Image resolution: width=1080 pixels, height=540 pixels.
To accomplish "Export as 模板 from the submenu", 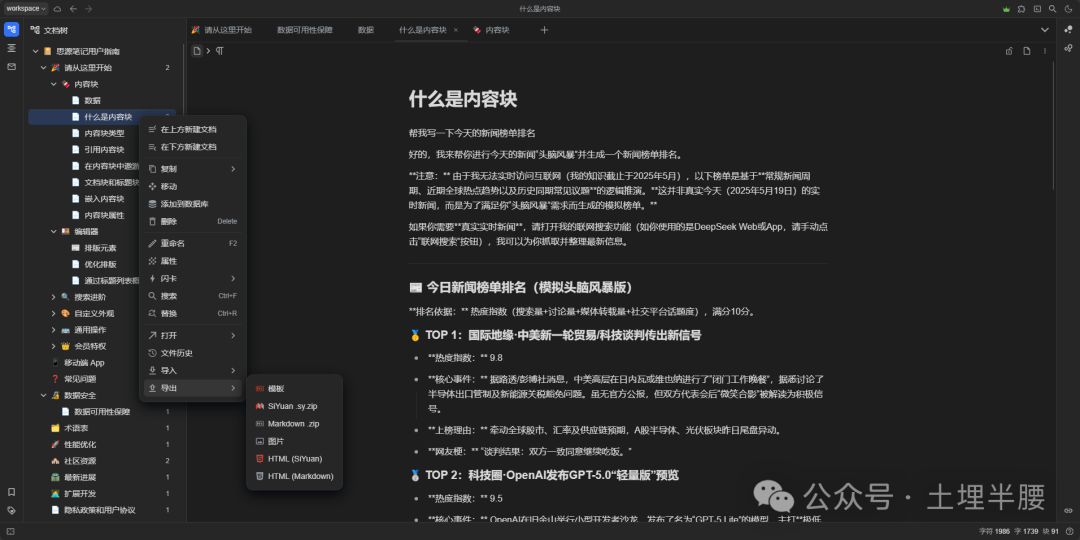I will (x=294, y=389).
